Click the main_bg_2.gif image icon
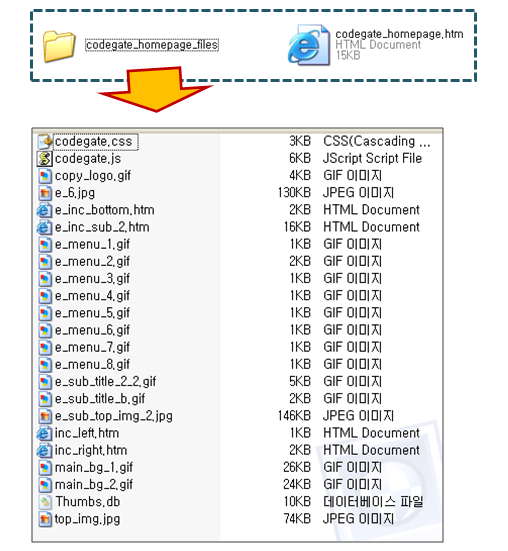Image resolution: width=508 pixels, height=551 pixels. (45, 485)
